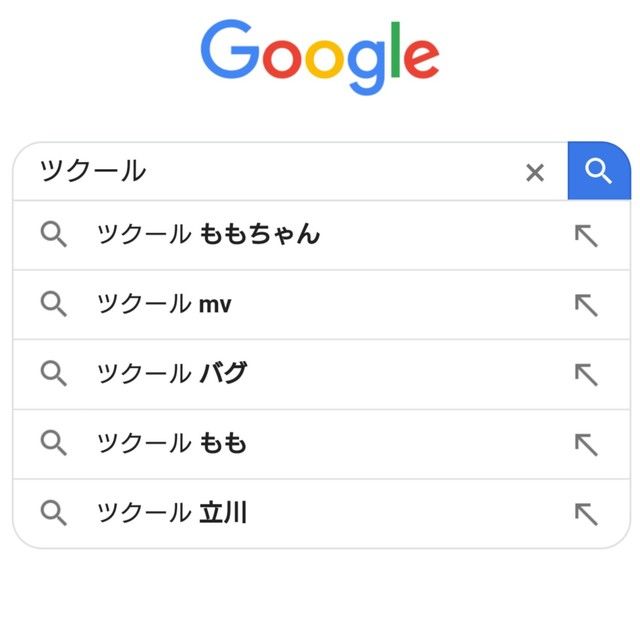The image size is (640, 643).
Task: Fill query arrow beside ツクール ももちゃん
Action: [586, 235]
